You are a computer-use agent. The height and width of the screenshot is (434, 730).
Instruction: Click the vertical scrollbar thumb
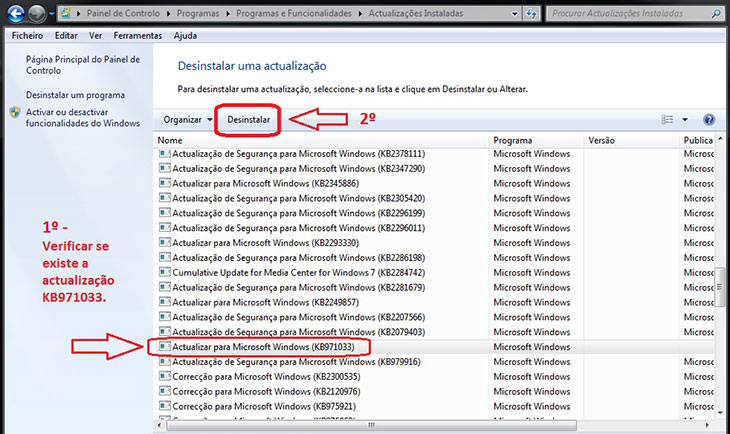(x=720, y=287)
